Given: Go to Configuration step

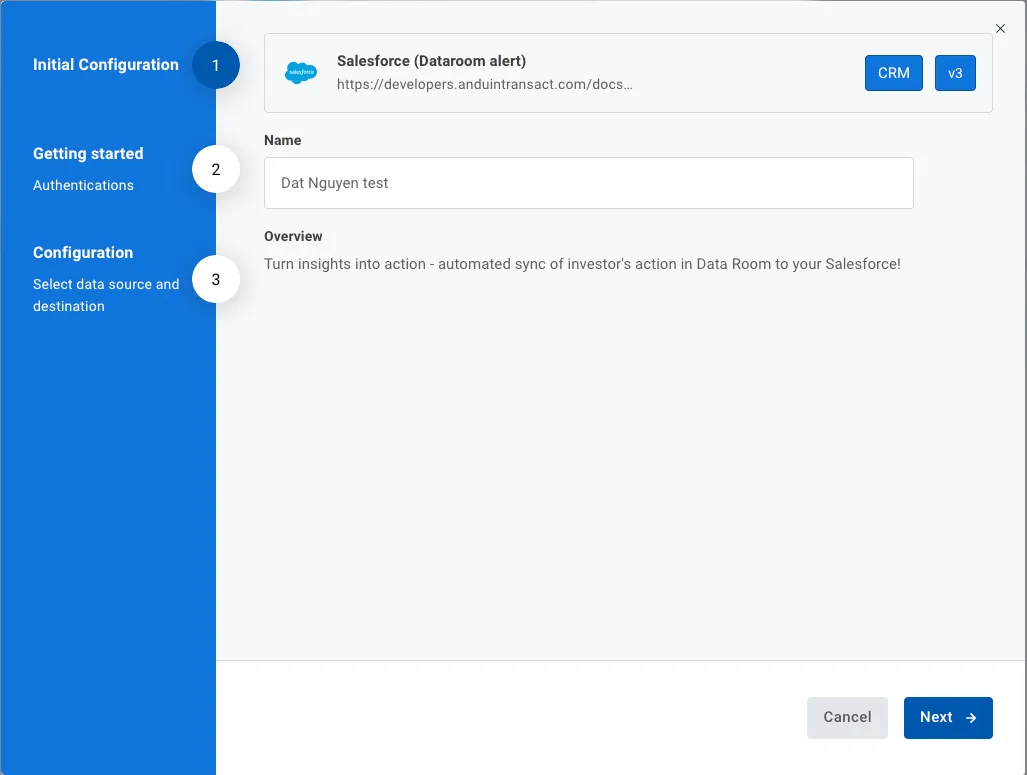Looking at the screenshot, I should [83, 253].
